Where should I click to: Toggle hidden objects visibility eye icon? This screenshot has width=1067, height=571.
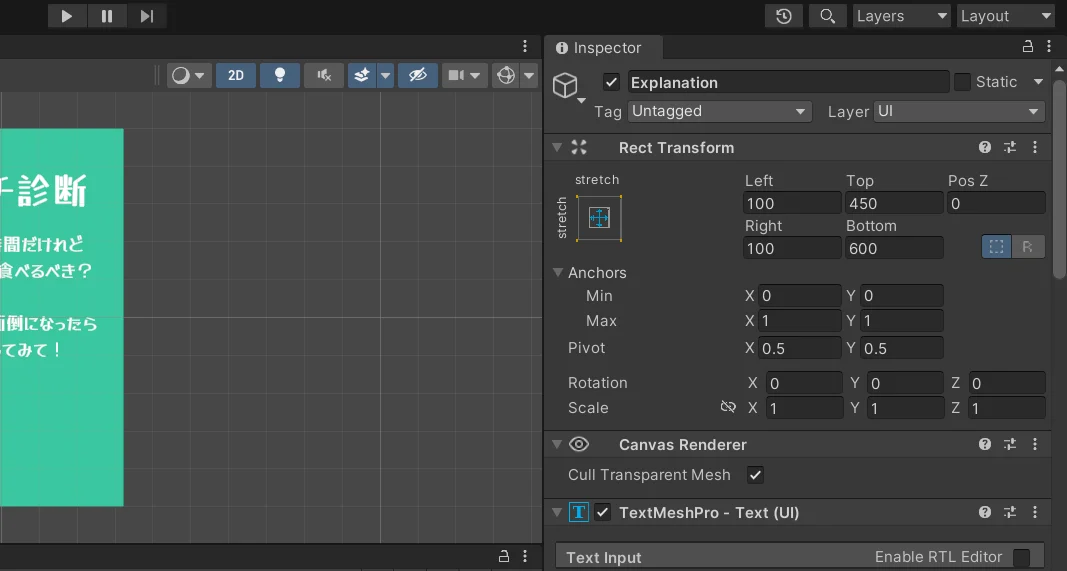418,75
